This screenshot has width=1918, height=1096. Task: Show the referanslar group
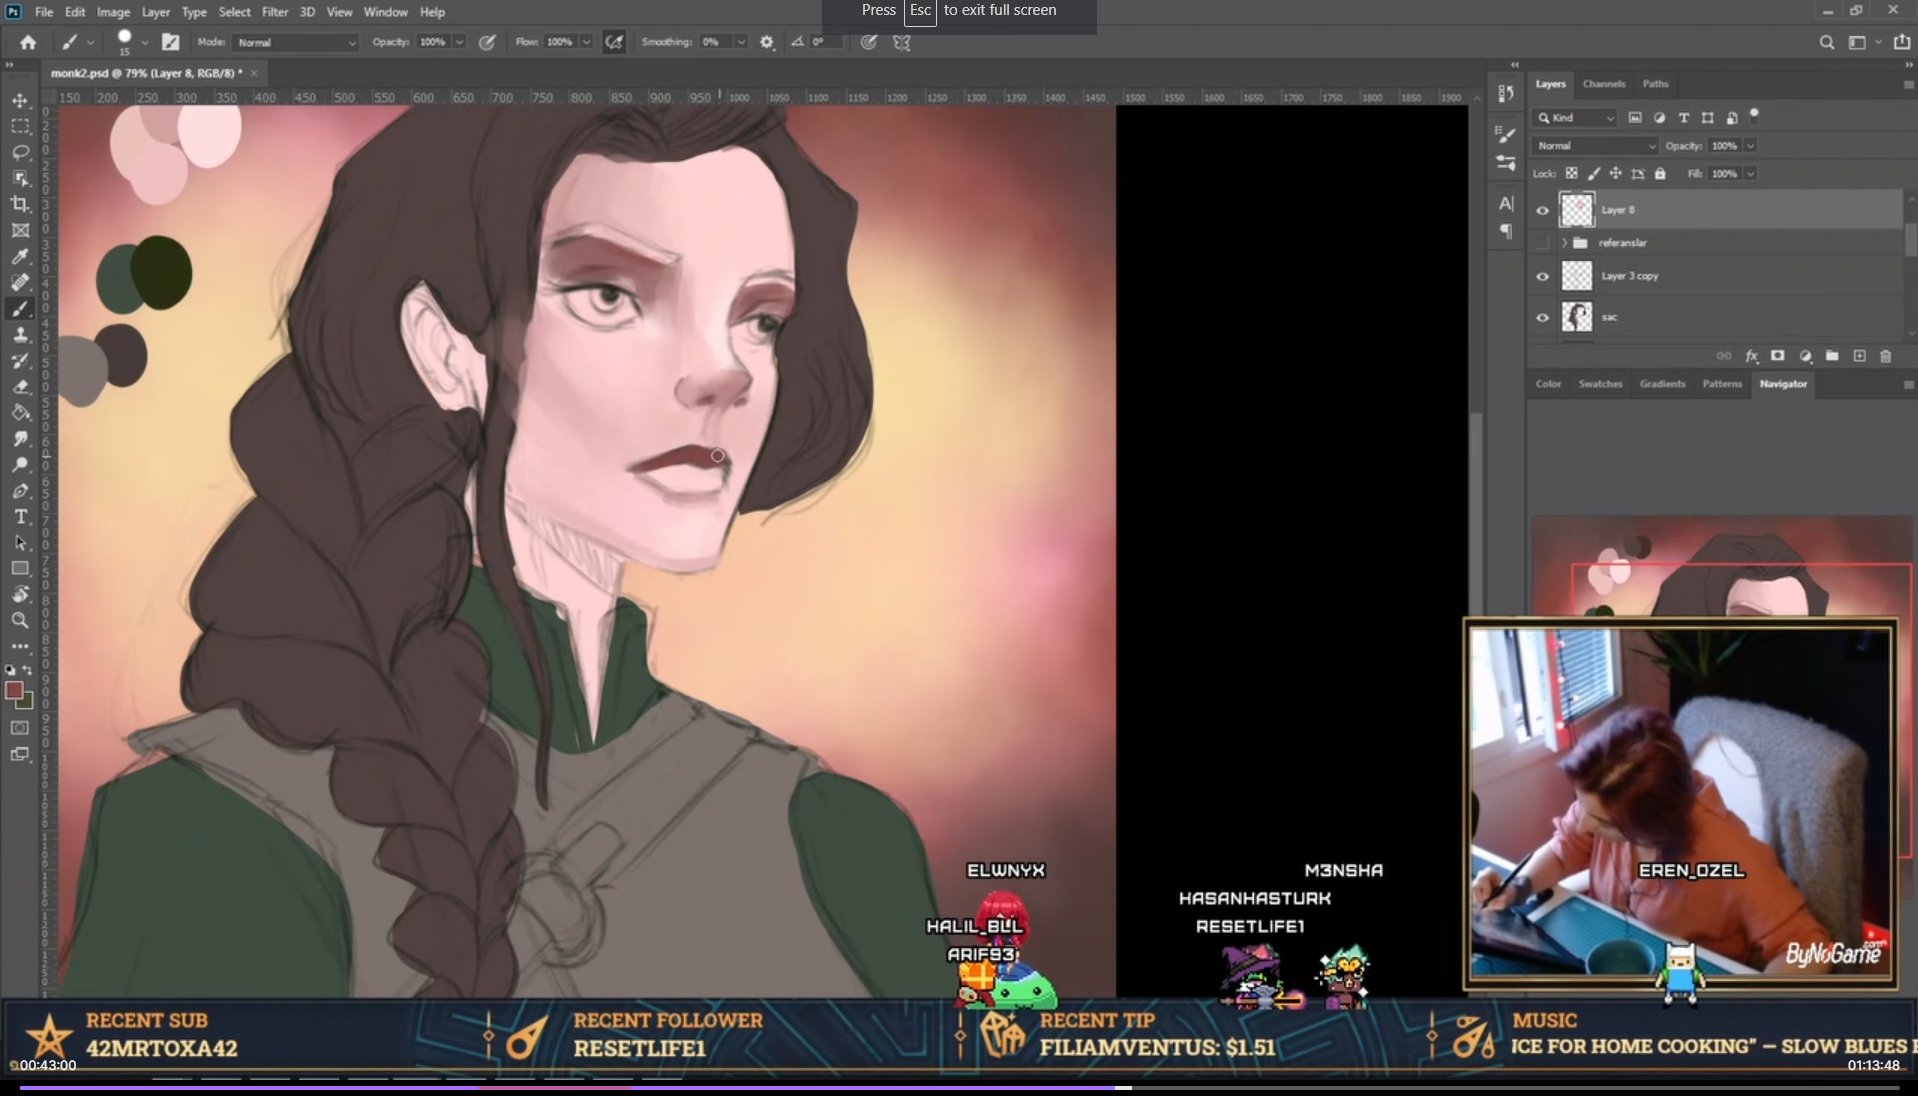1542,243
